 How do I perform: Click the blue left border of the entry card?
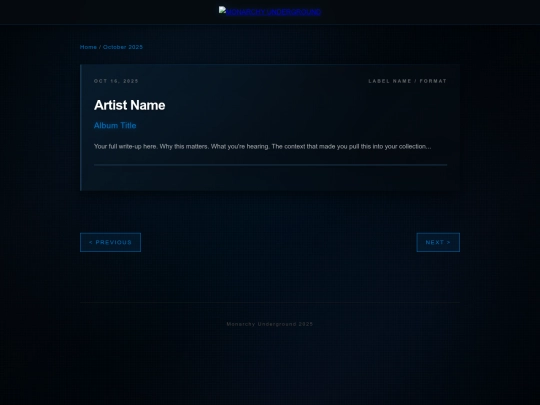81,127
